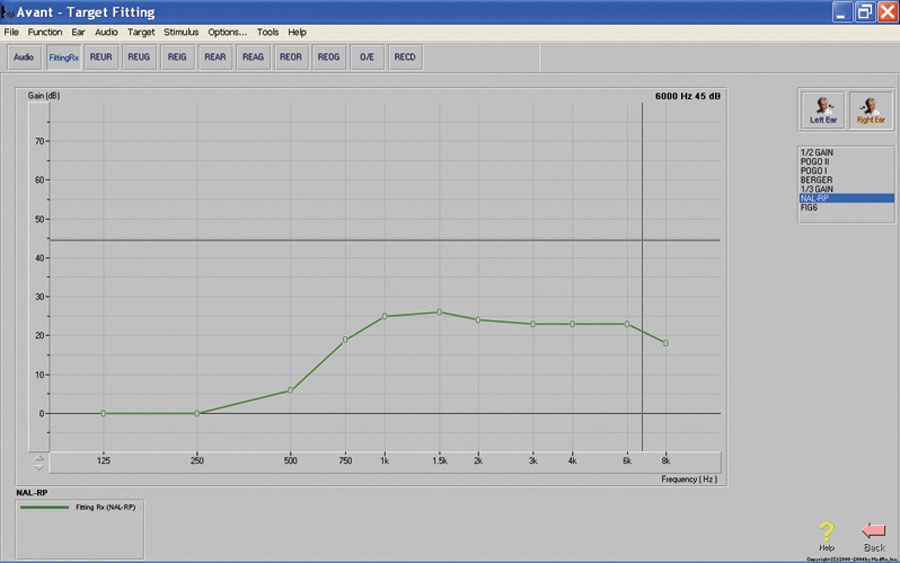Choose 1/2 GAIN fitting rule
The width and height of the screenshot is (900, 563).
coord(817,152)
